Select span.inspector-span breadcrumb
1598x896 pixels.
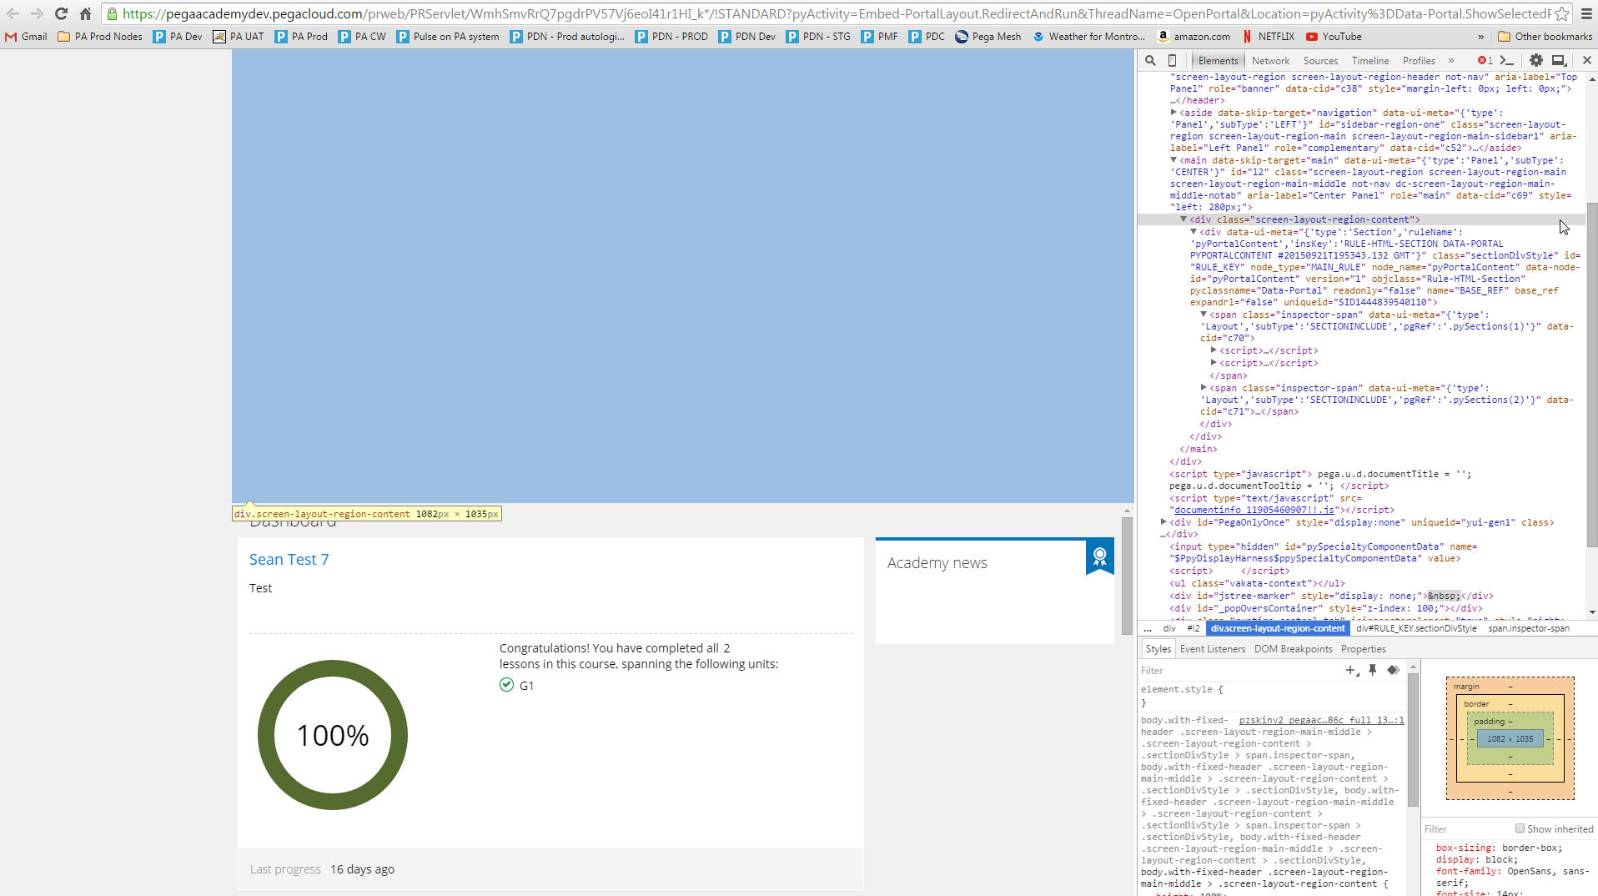pyautogui.click(x=1528, y=628)
